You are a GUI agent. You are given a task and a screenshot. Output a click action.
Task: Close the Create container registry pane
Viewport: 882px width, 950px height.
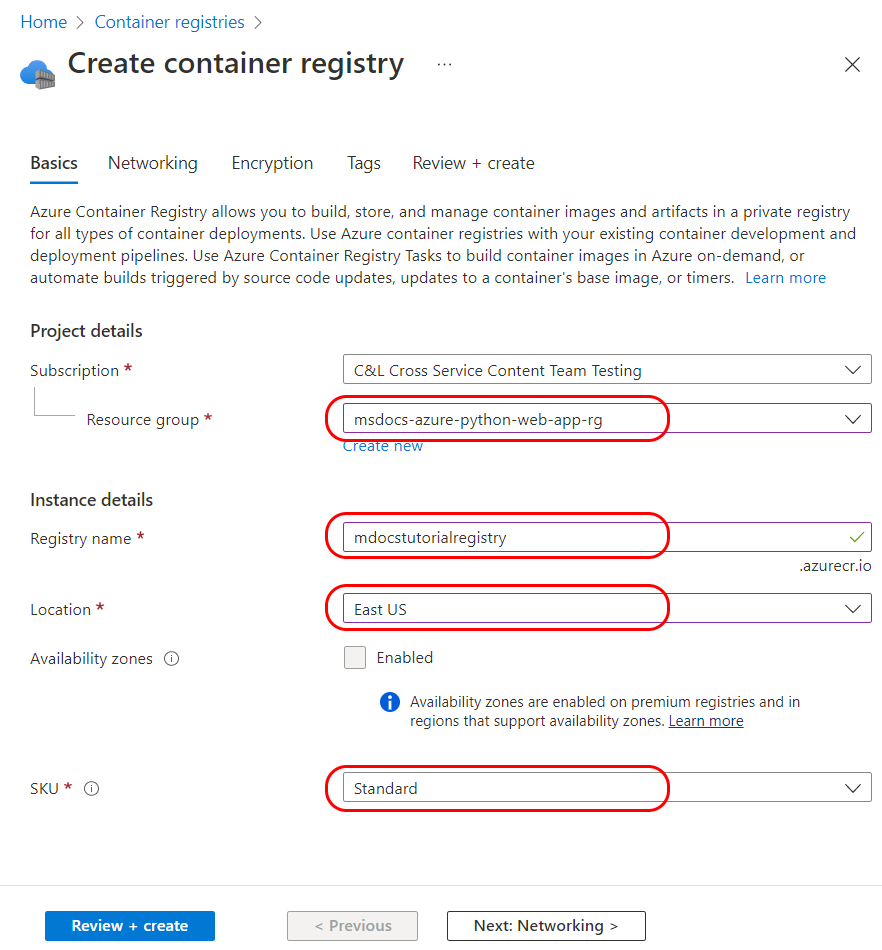852,64
